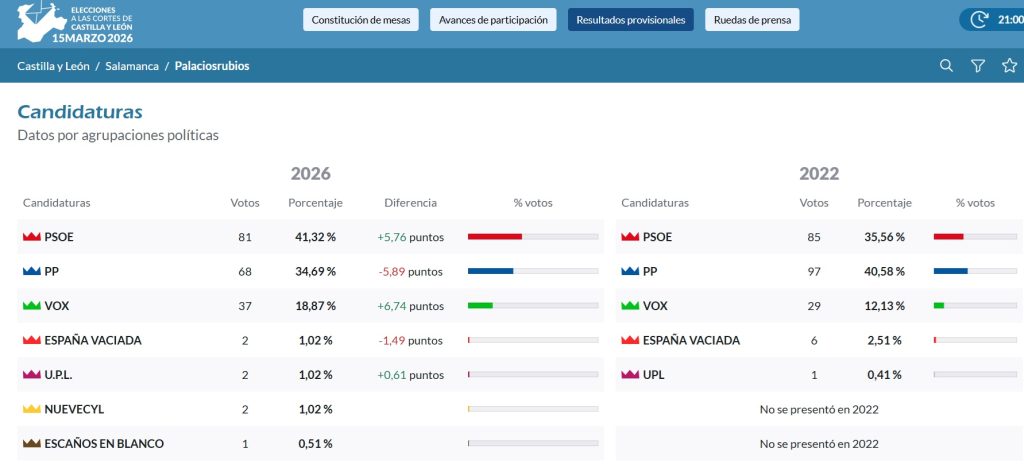This screenshot has width=1024, height=468.
Task: Click the Porcentaje column header for 2022
Action: (884, 203)
